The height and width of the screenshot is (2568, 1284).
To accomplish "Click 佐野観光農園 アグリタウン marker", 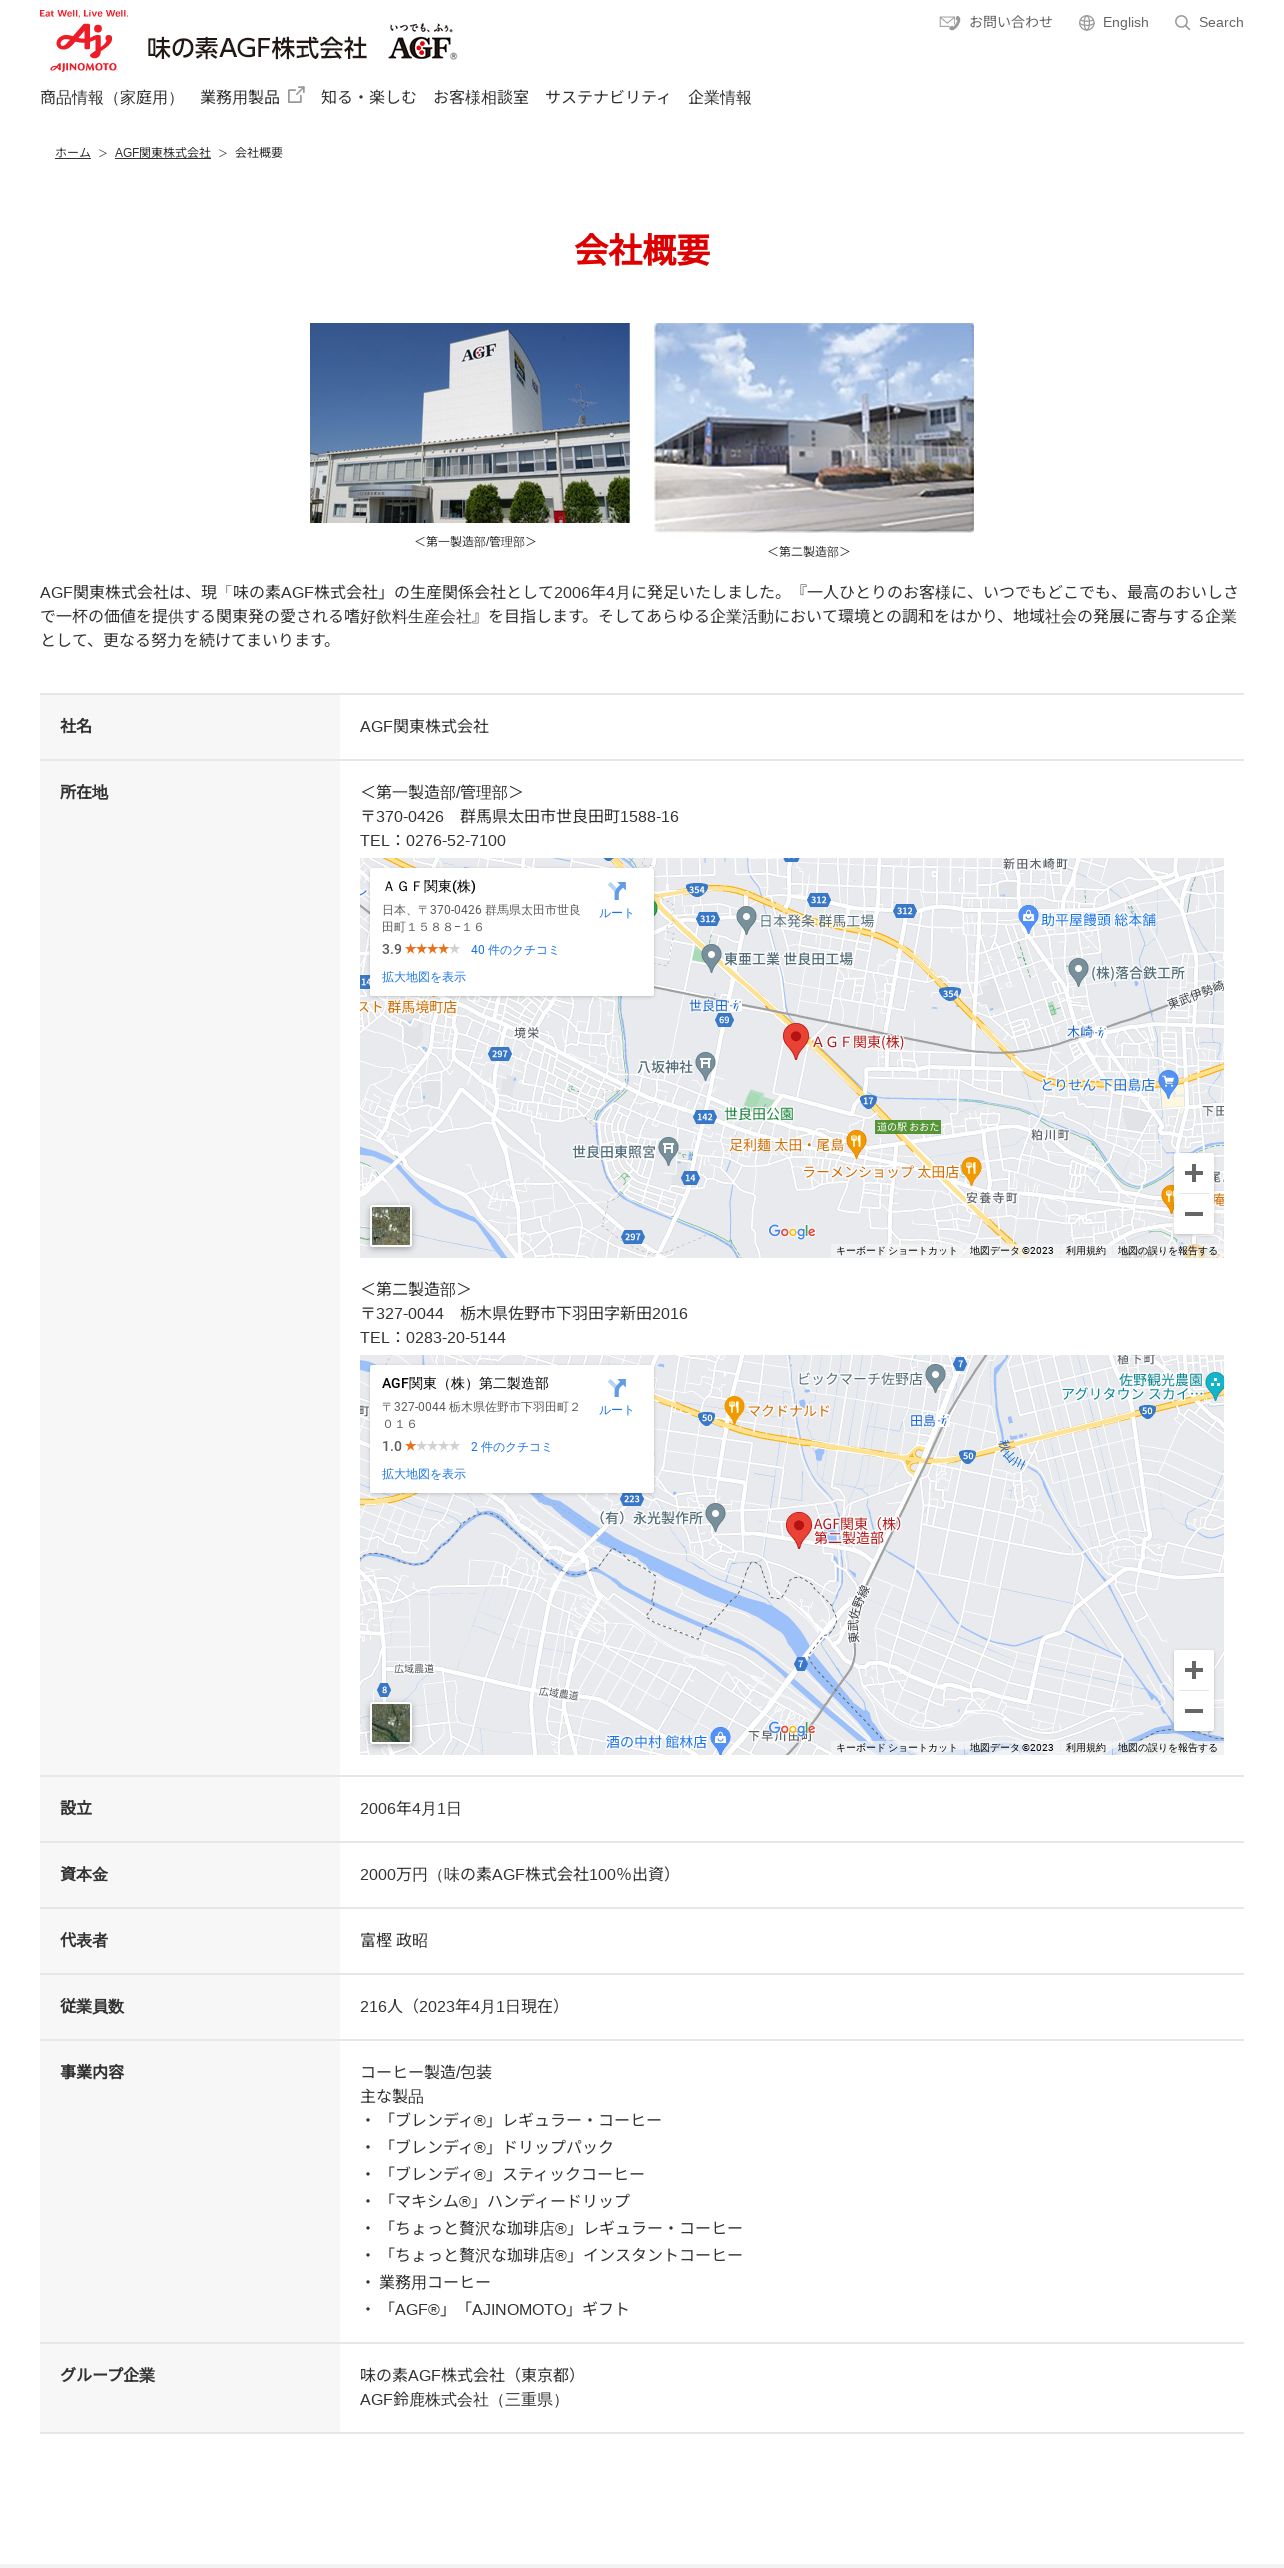I will click(x=1215, y=1384).
